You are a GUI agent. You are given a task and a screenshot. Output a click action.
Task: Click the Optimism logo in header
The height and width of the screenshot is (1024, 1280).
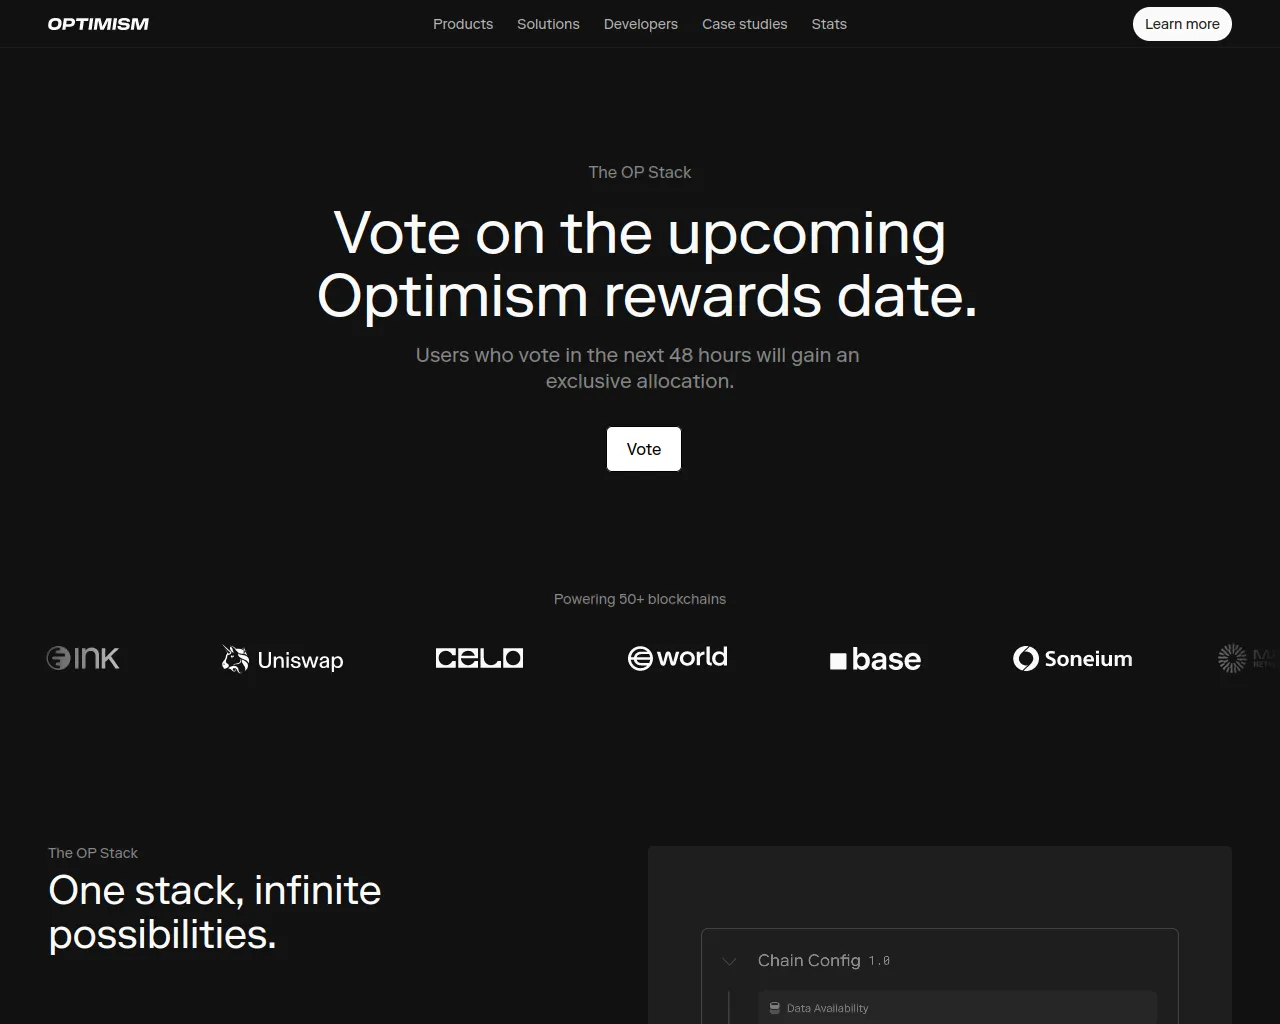pos(98,24)
